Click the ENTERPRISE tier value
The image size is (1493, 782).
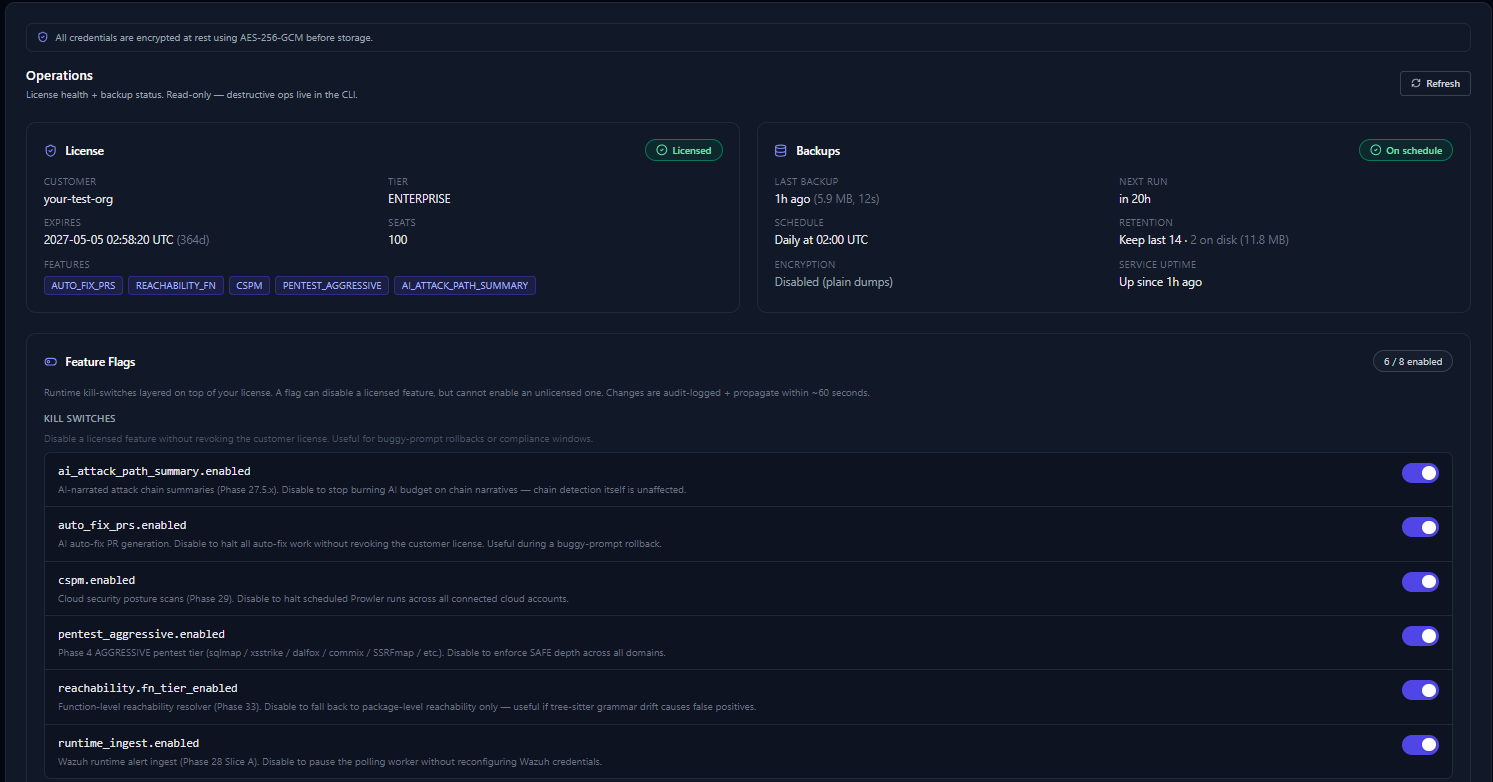point(419,199)
